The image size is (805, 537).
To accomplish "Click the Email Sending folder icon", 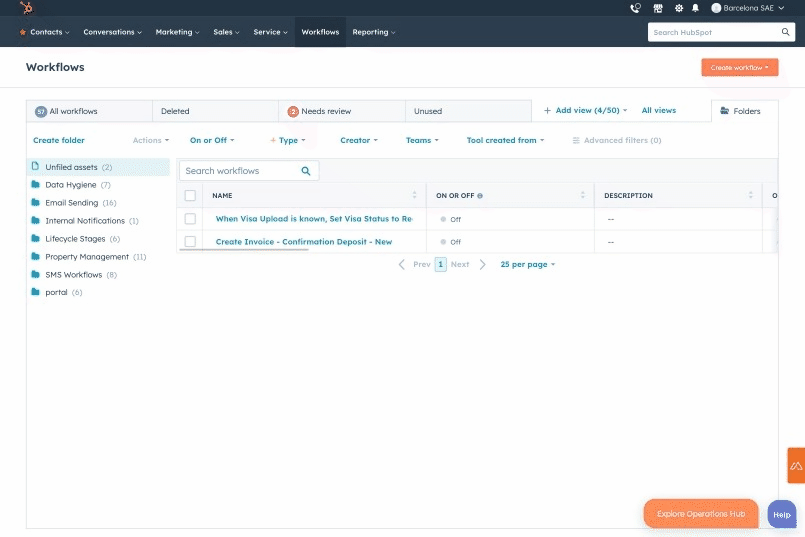I will tap(35, 202).
